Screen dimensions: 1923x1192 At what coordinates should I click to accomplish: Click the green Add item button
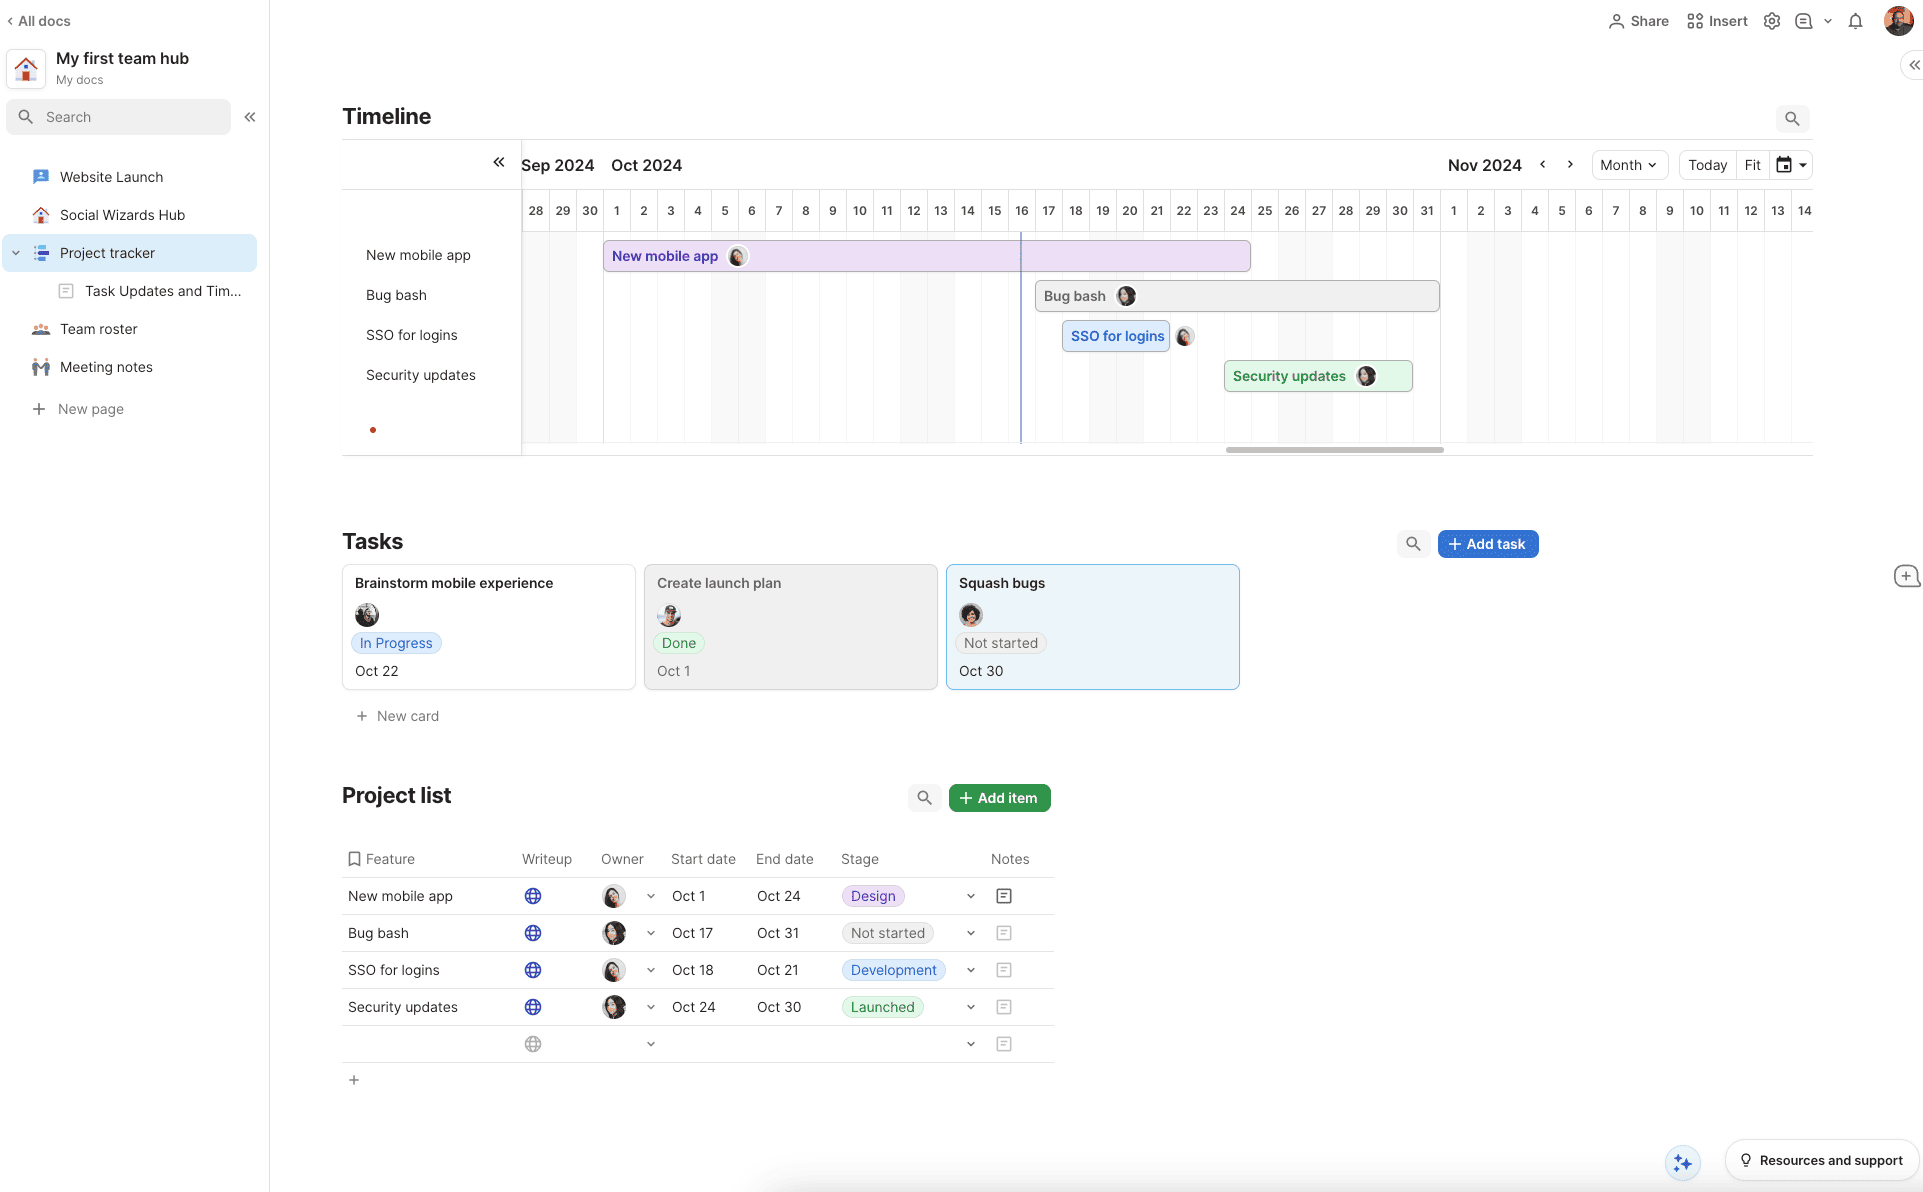point(999,798)
